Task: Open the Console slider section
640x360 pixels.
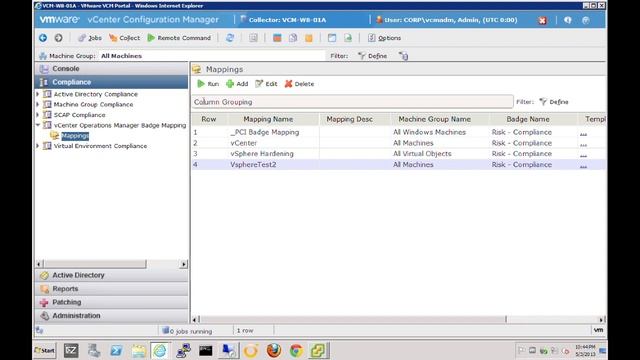Action: click(111, 69)
